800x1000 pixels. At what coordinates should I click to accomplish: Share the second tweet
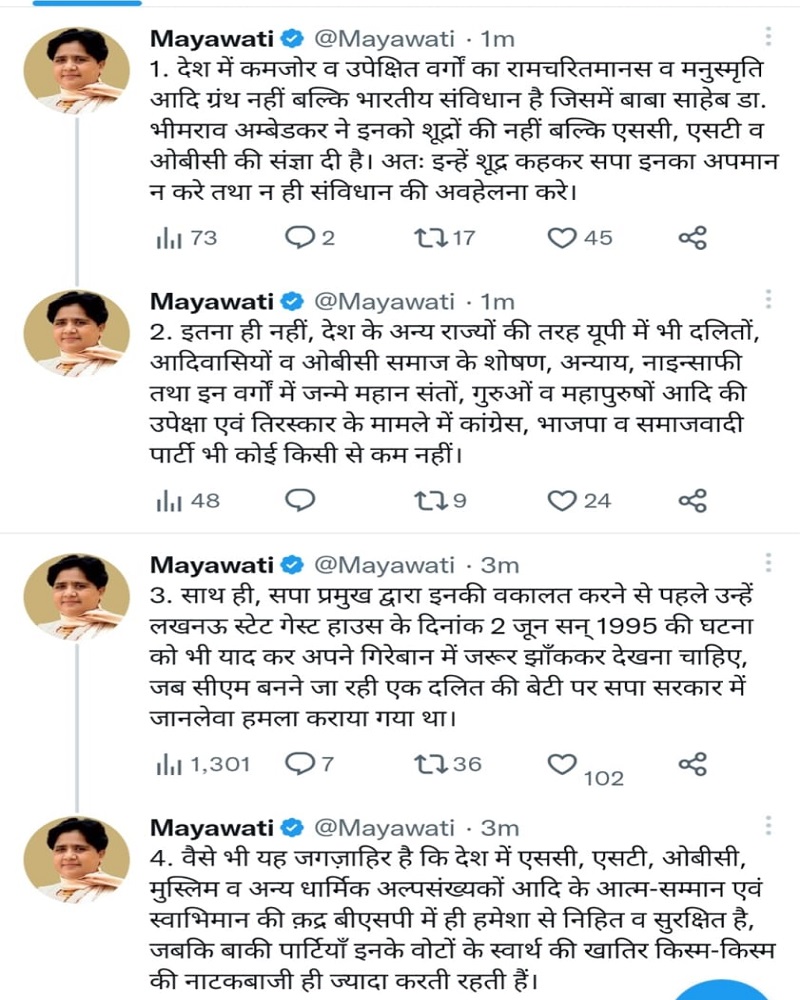(693, 500)
